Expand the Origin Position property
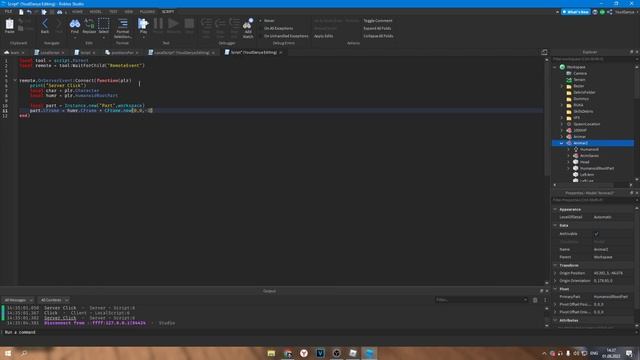This screenshot has width=640, height=360. coord(555,273)
